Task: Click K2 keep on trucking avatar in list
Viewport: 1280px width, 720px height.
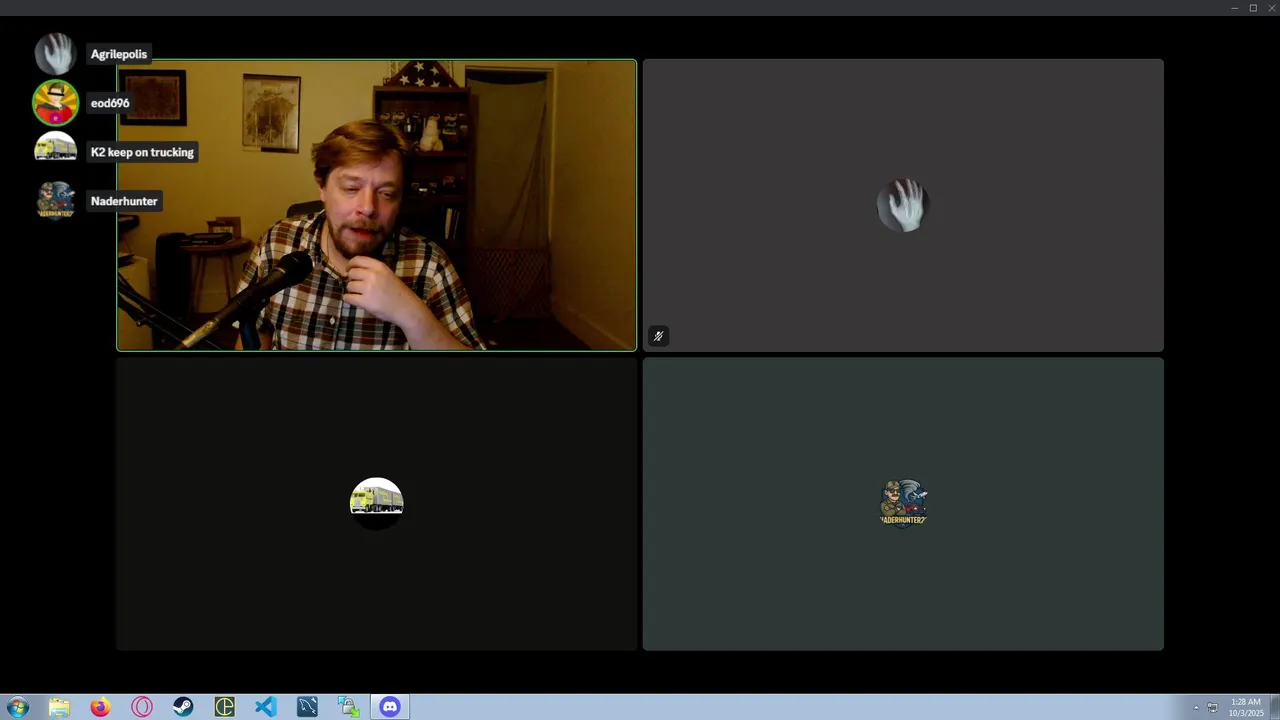Action: pos(55,150)
